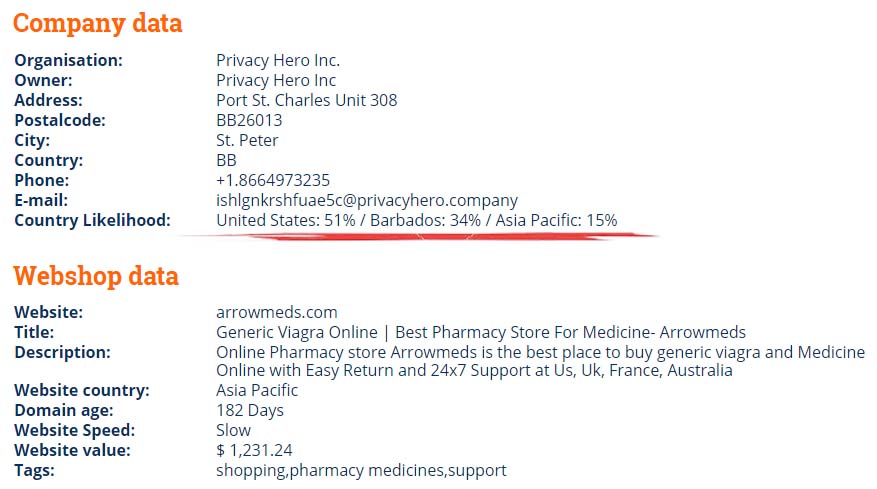Click the phone number +1.8664973235

coord(273,180)
